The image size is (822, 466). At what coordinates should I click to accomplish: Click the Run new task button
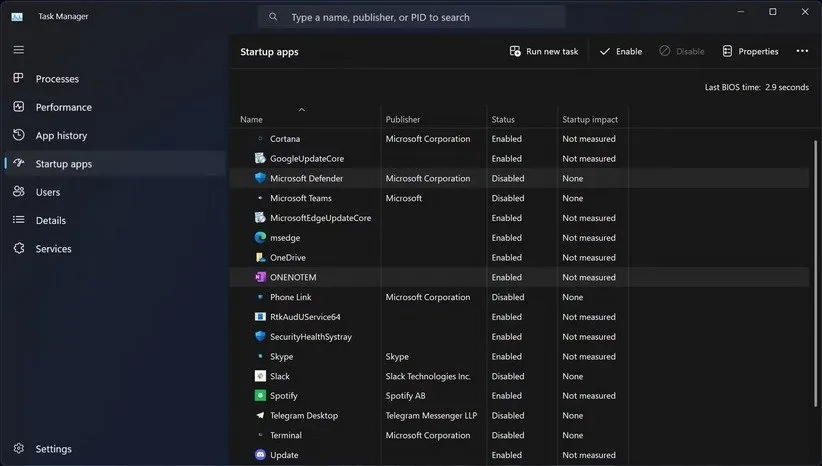pos(543,51)
